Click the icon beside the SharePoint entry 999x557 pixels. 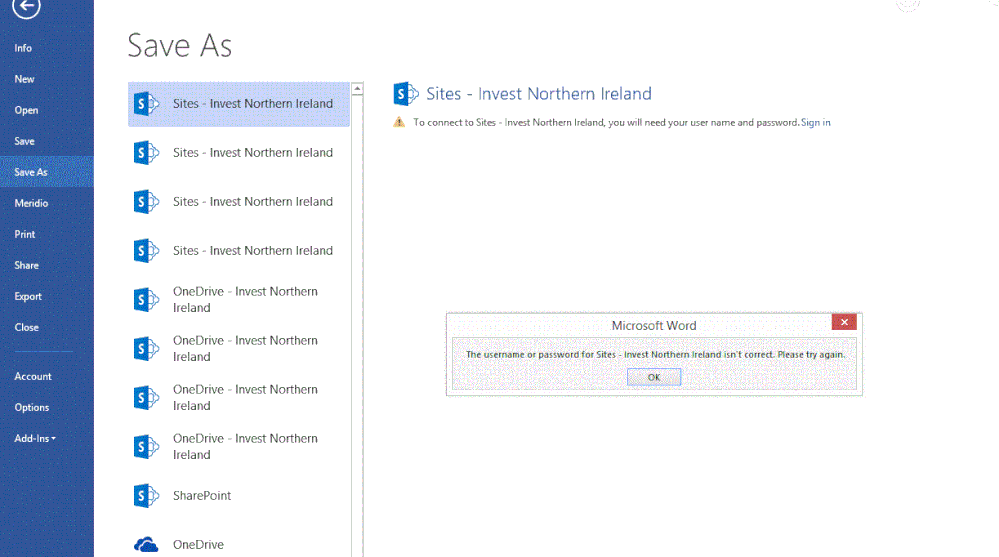(146, 496)
